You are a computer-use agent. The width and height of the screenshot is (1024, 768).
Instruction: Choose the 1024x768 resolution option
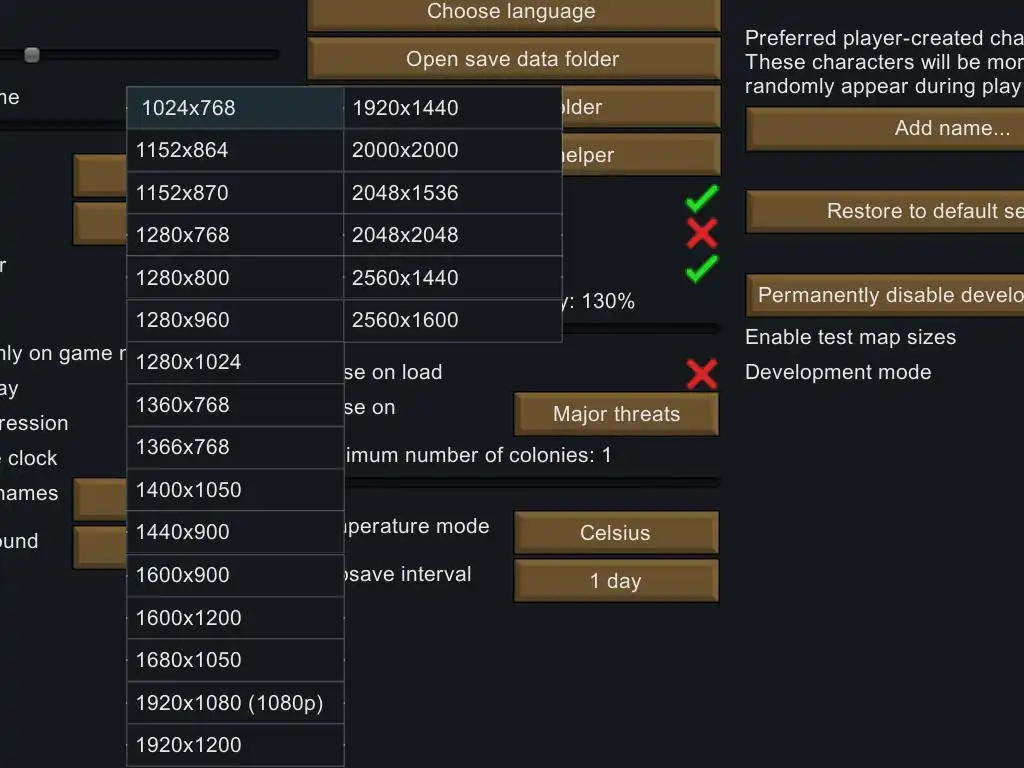tap(235, 108)
